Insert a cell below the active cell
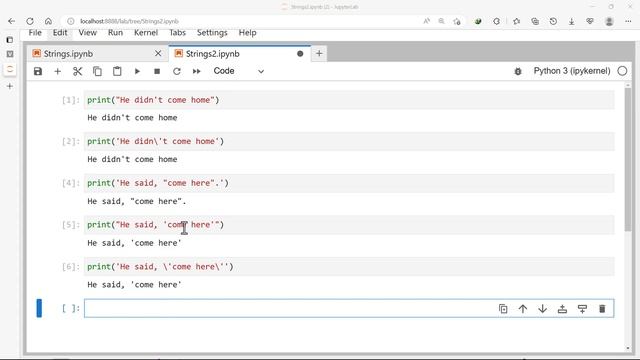640x360 pixels. tap(582, 309)
